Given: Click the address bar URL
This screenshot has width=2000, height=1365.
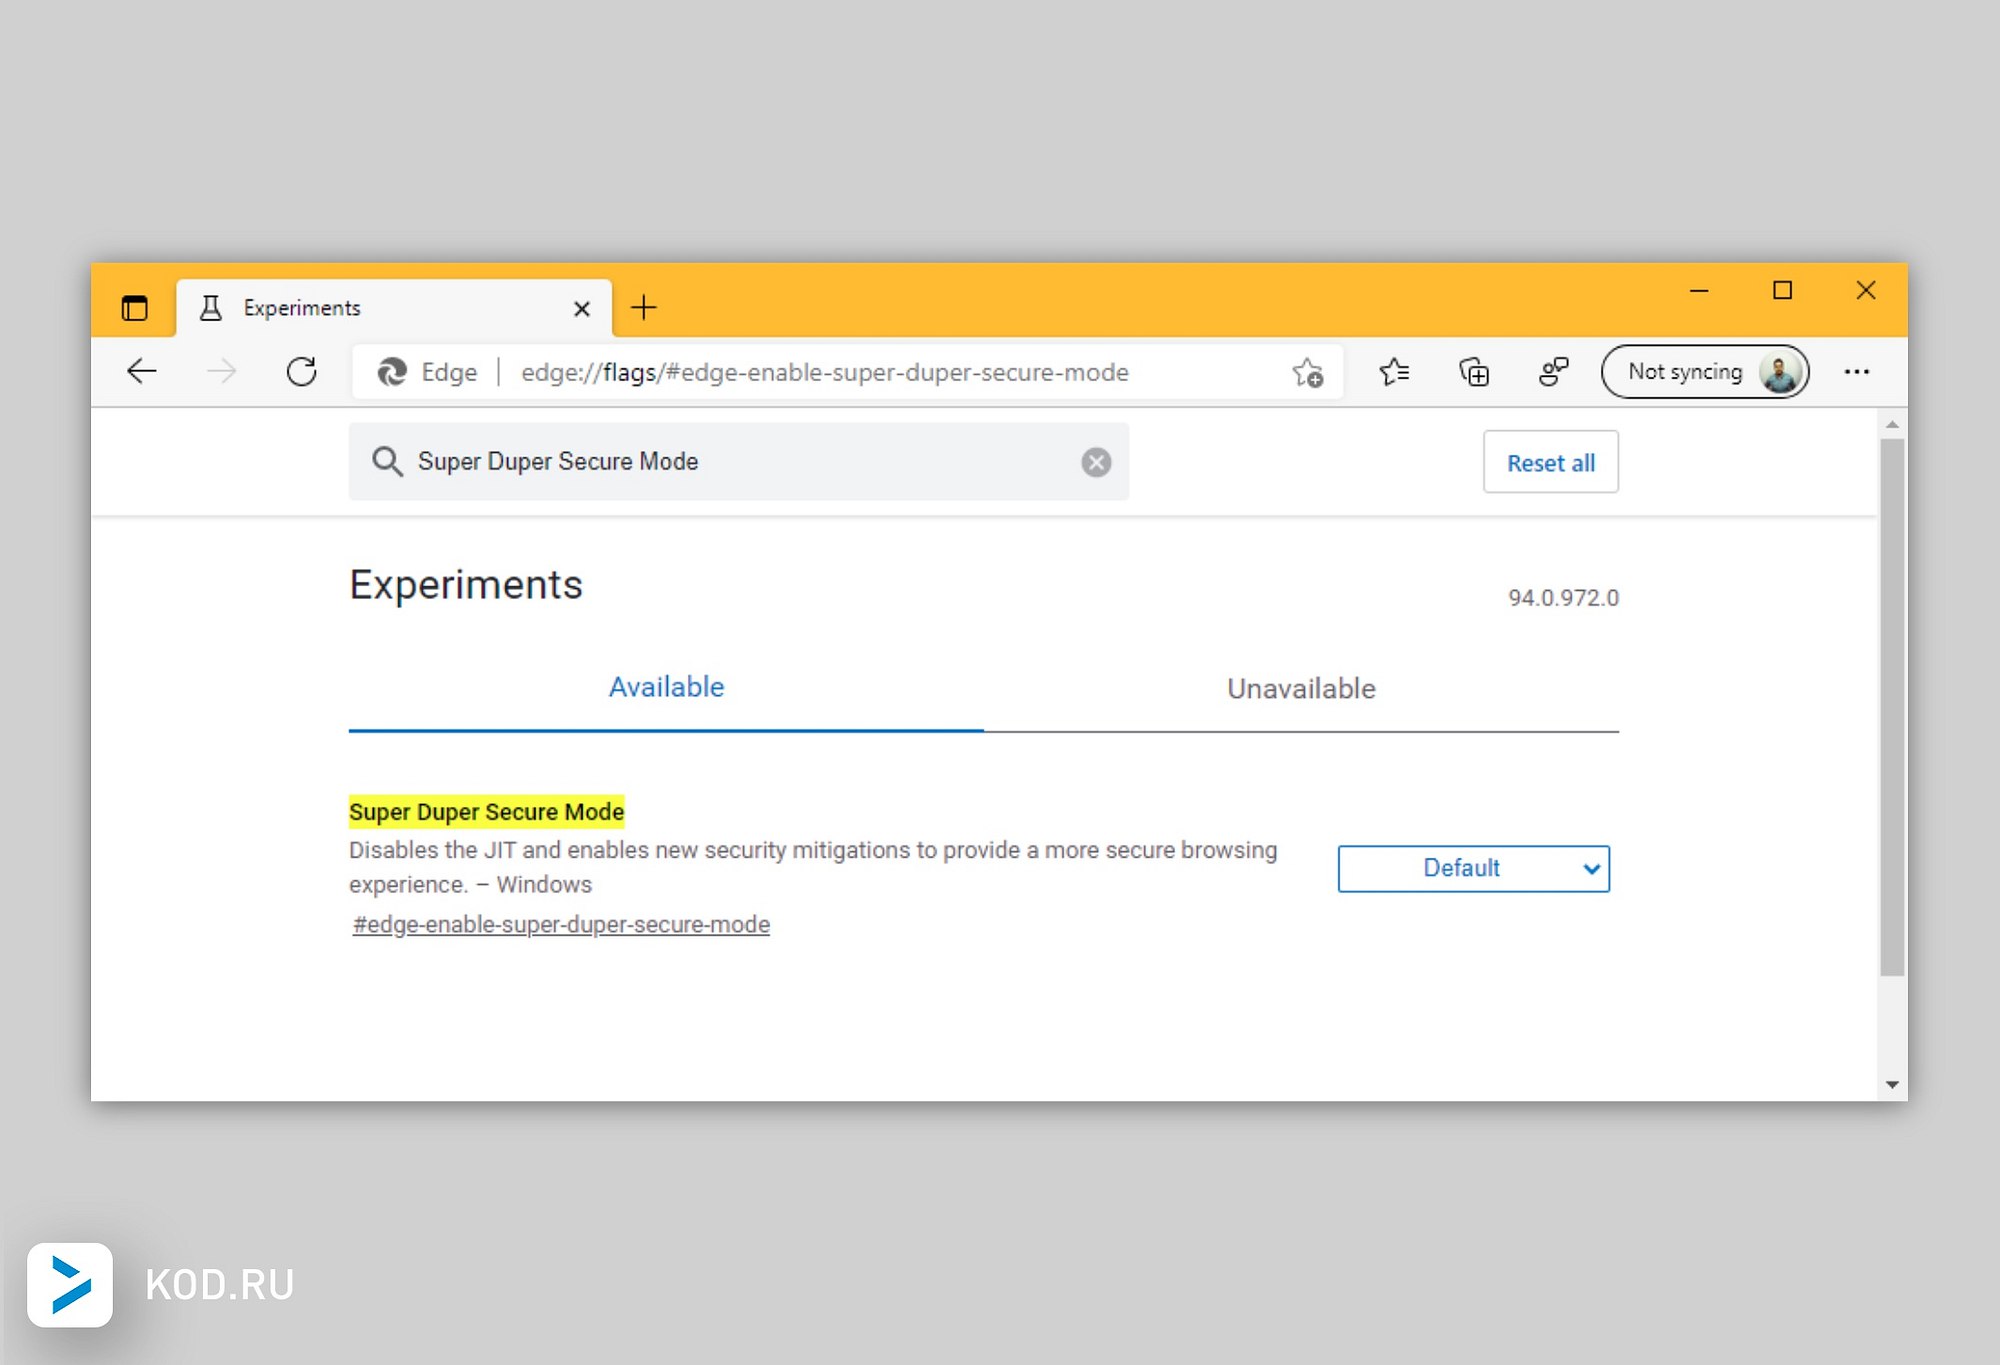Looking at the screenshot, I should [824, 372].
